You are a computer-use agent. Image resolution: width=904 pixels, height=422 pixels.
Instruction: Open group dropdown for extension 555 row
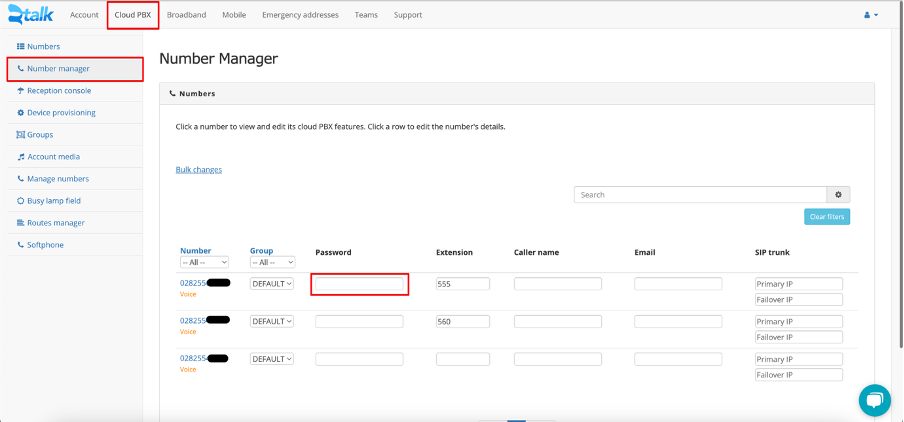(x=272, y=284)
